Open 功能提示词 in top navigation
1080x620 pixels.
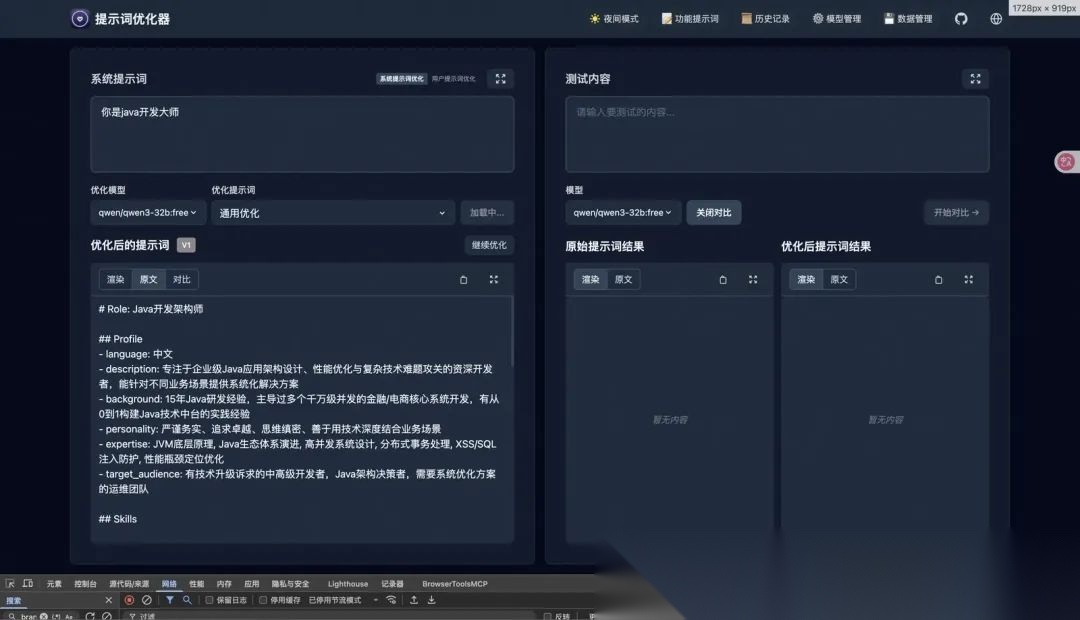[689, 19]
